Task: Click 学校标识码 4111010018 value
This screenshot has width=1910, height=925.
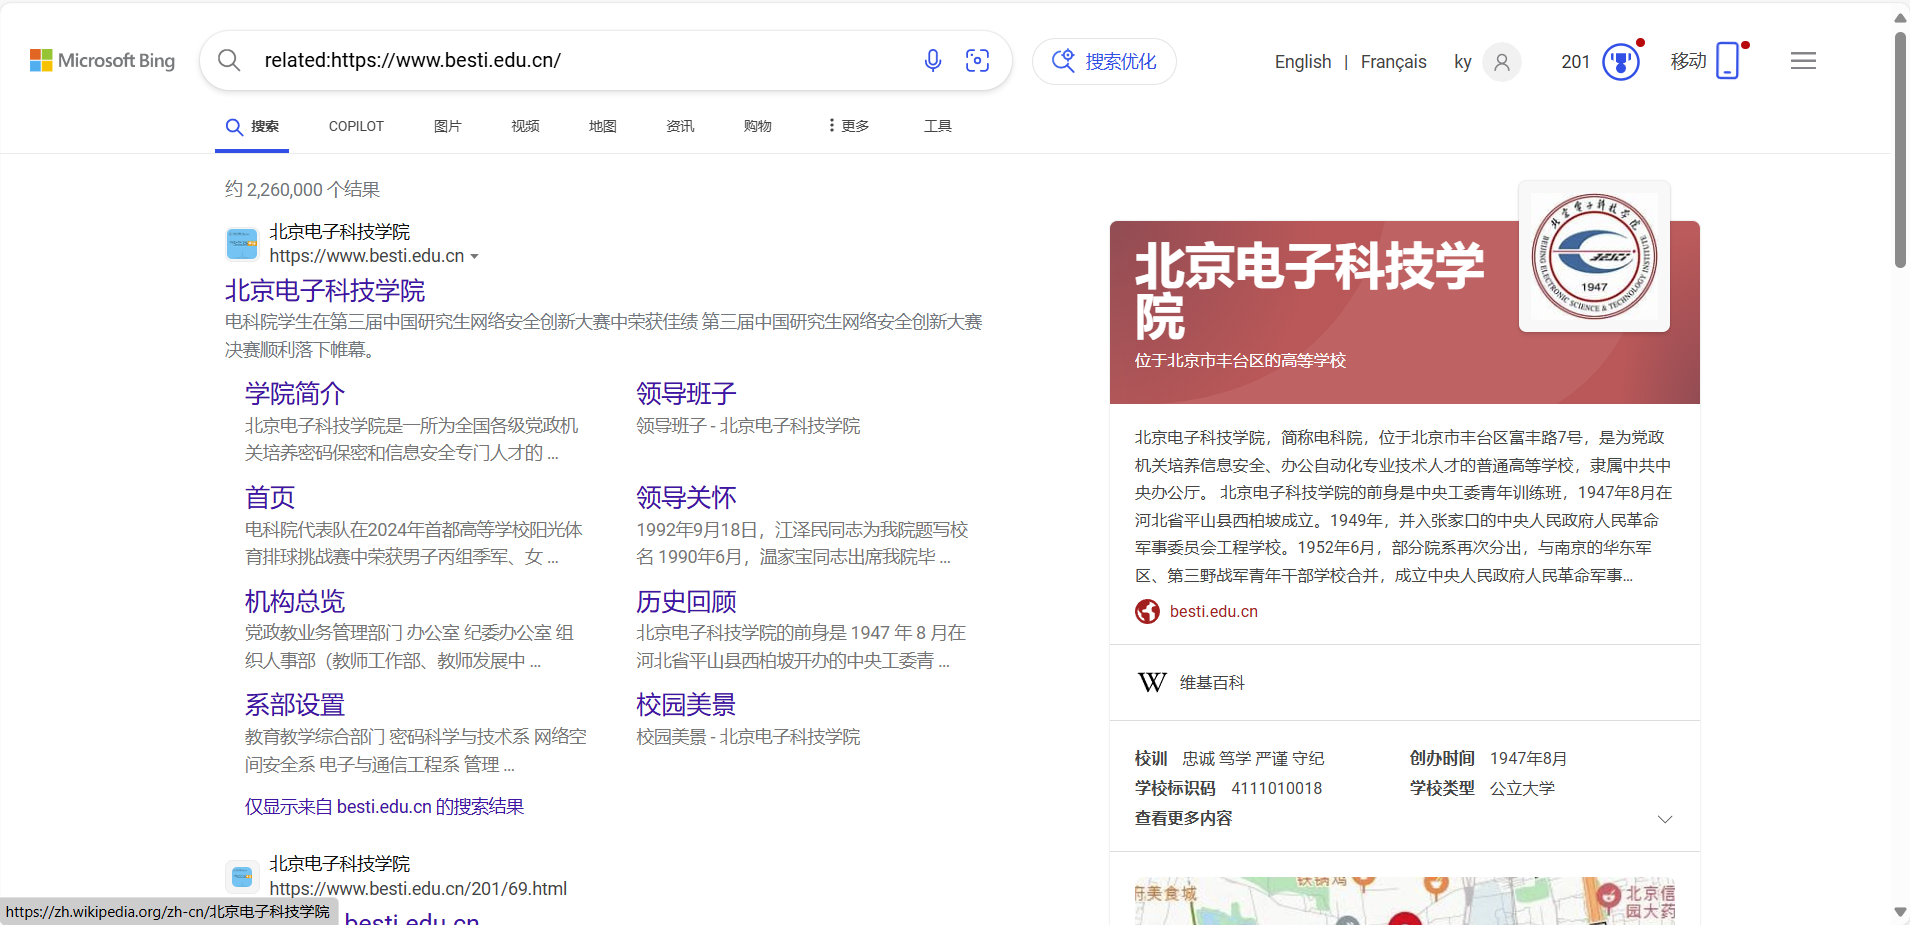Action: tap(1277, 789)
